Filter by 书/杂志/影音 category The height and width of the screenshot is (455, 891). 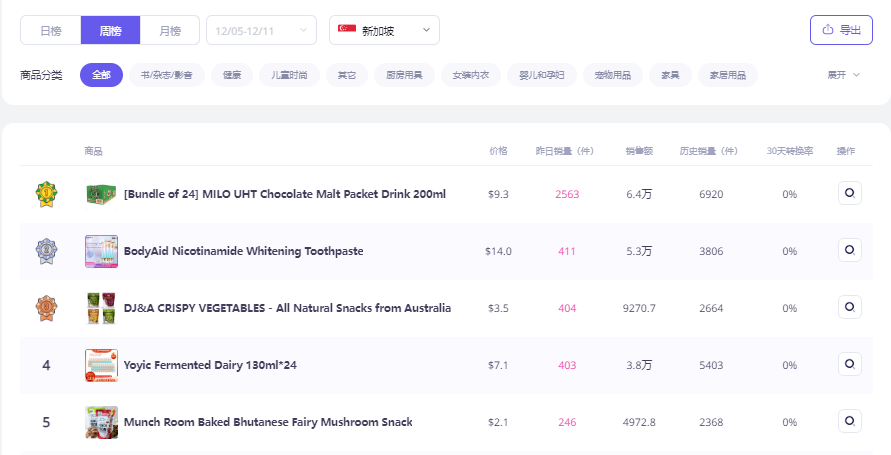tap(166, 75)
